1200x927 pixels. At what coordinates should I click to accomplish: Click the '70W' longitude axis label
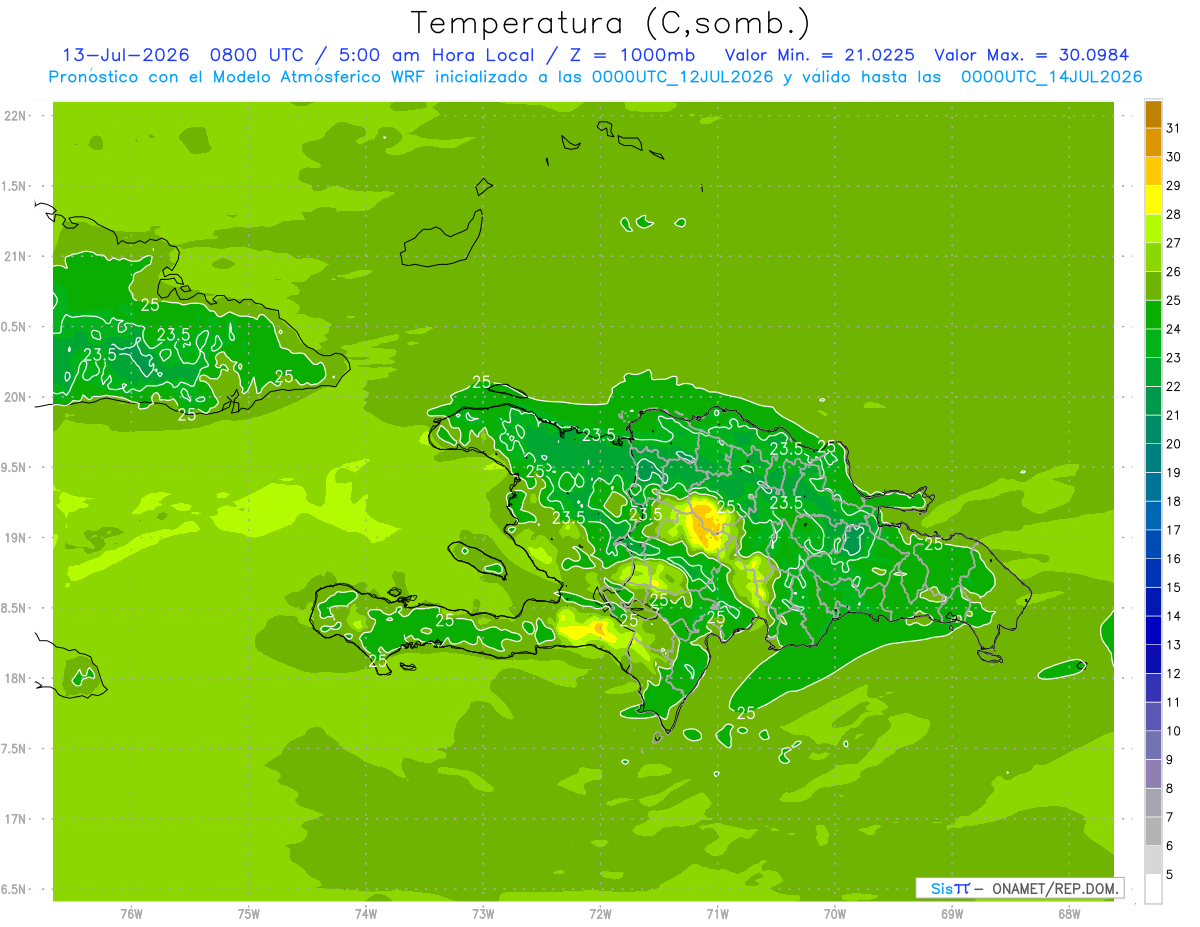coord(835,914)
